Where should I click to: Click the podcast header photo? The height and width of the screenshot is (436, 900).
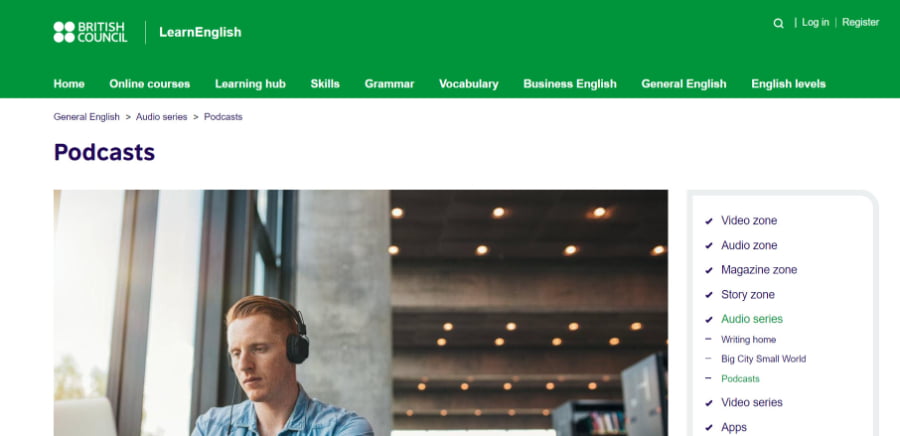[x=360, y=313]
